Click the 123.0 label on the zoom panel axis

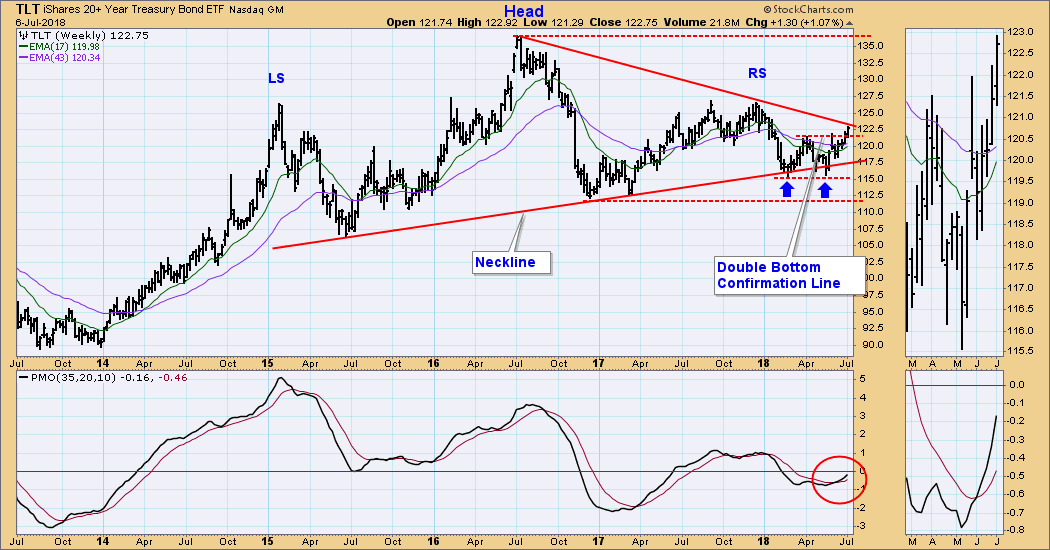(x=1021, y=31)
